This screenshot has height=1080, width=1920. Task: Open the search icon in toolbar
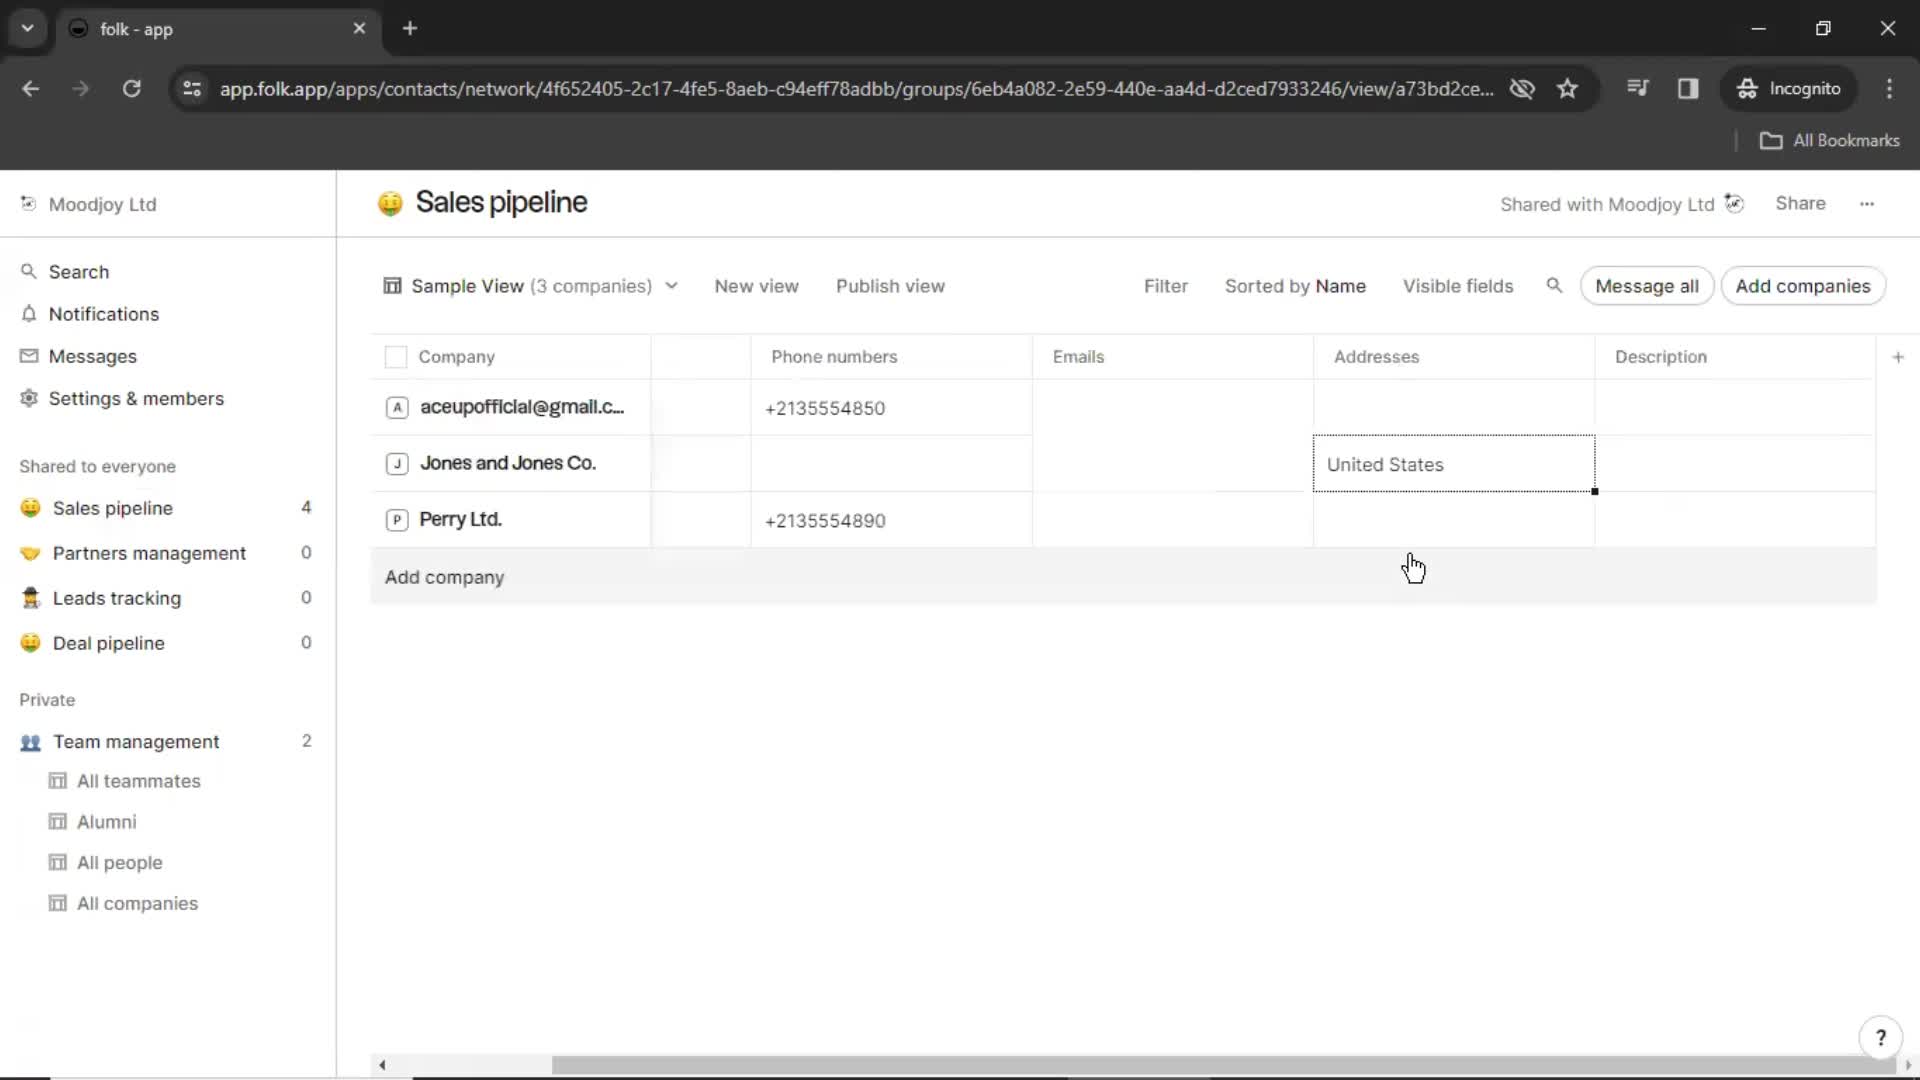click(x=1553, y=285)
